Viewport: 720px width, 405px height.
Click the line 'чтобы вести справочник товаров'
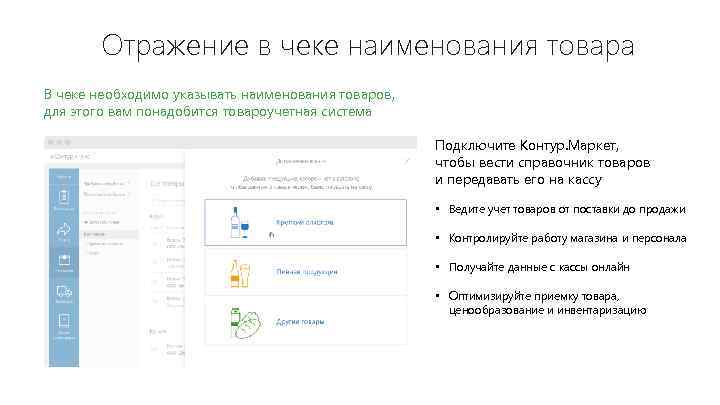click(543, 163)
